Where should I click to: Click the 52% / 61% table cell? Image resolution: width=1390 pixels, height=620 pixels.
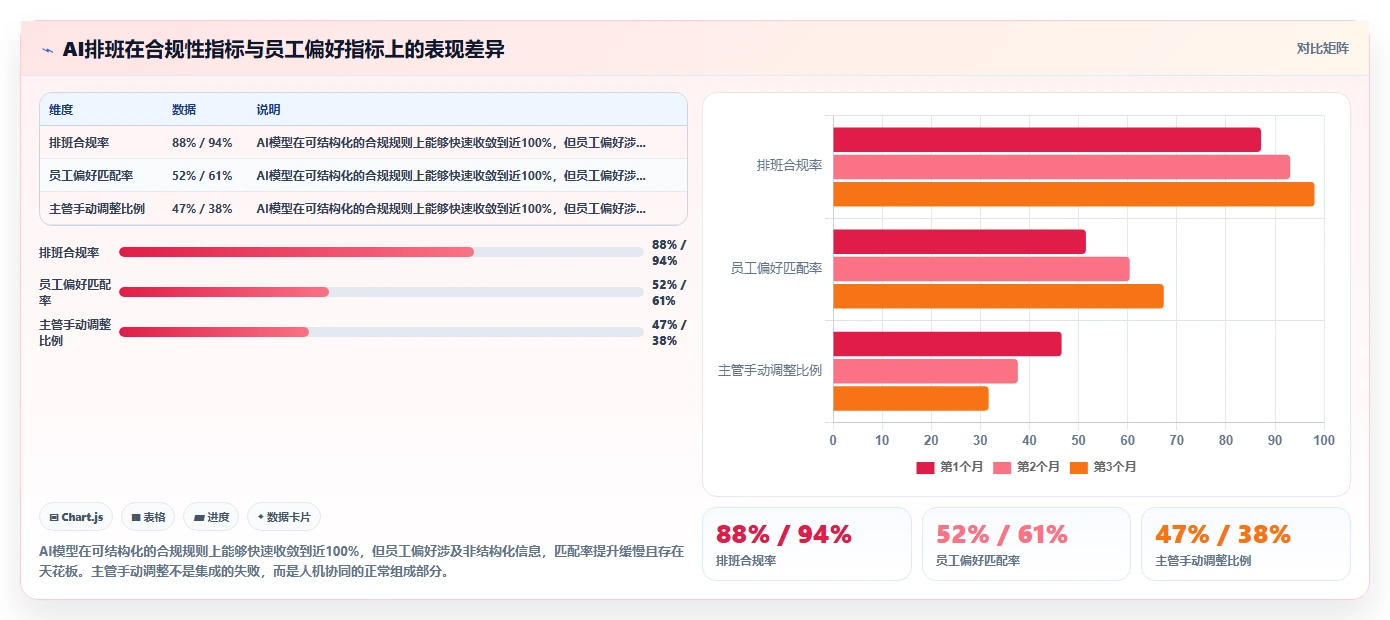coord(202,175)
